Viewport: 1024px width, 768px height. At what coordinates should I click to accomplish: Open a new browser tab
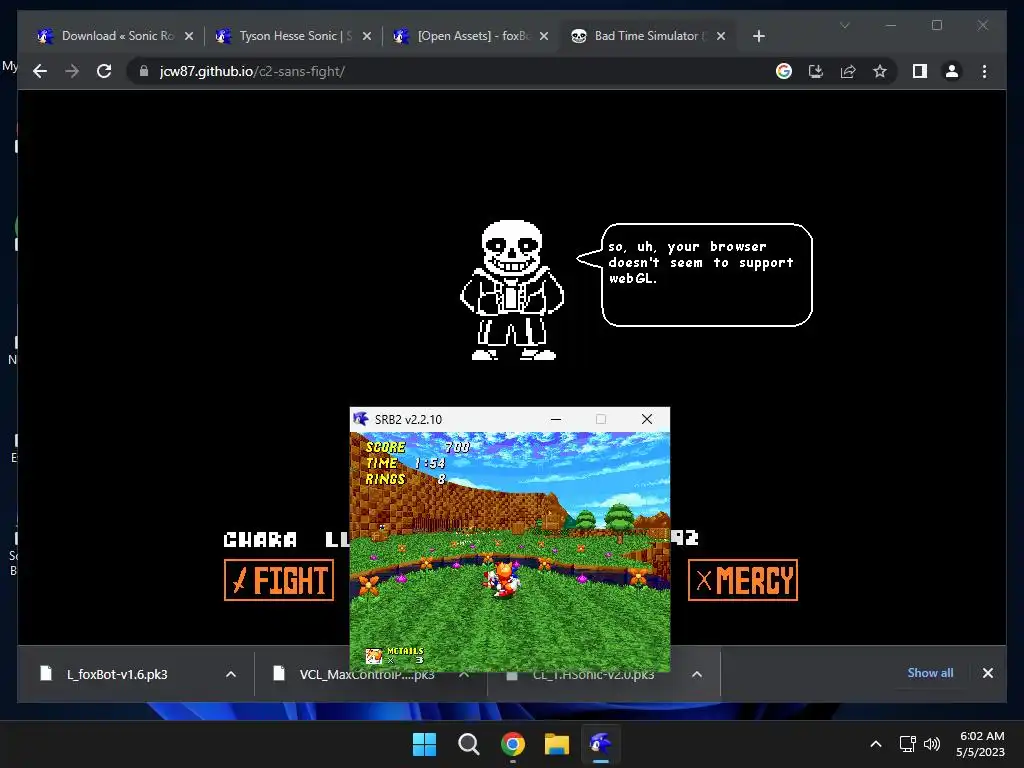coord(758,36)
